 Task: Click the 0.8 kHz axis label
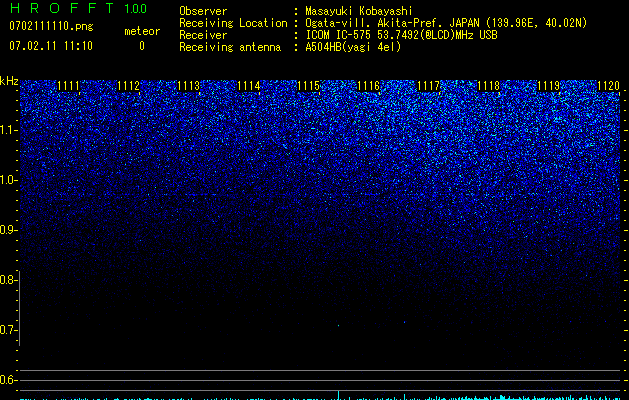pyautogui.click(x=8, y=280)
